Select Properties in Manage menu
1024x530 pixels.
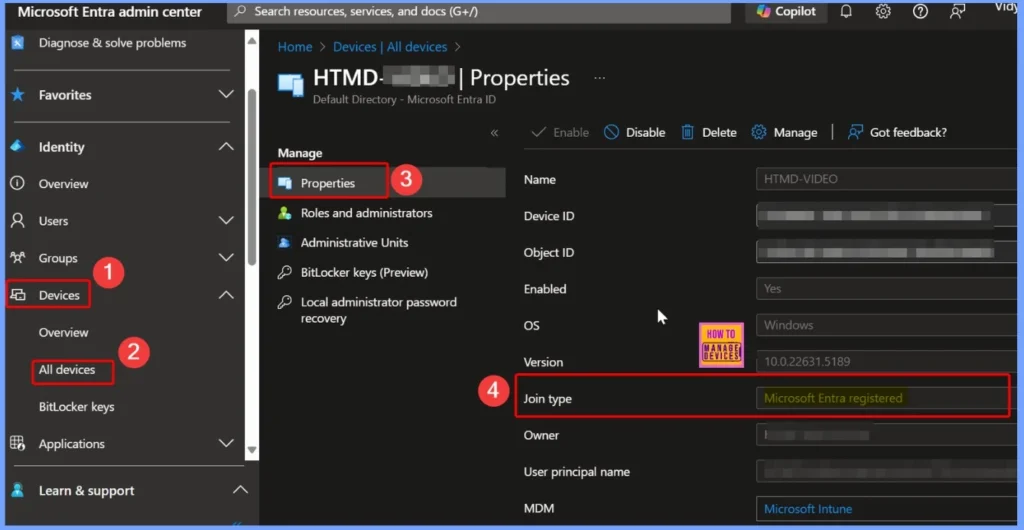point(328,183)
